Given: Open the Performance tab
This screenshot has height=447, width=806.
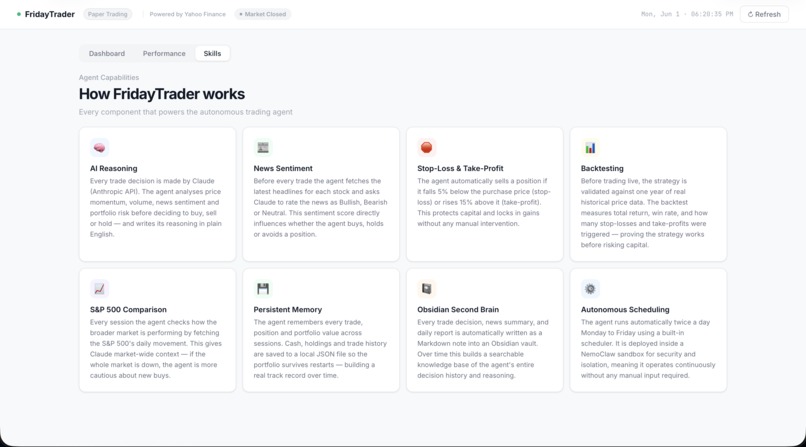Looking at the screenshot, I should (164, 53).
